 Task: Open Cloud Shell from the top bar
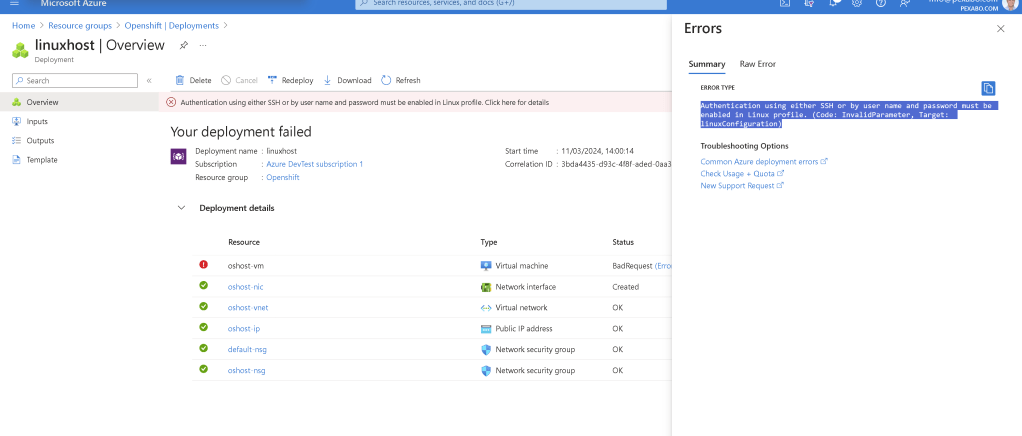[x=785, y=3]
